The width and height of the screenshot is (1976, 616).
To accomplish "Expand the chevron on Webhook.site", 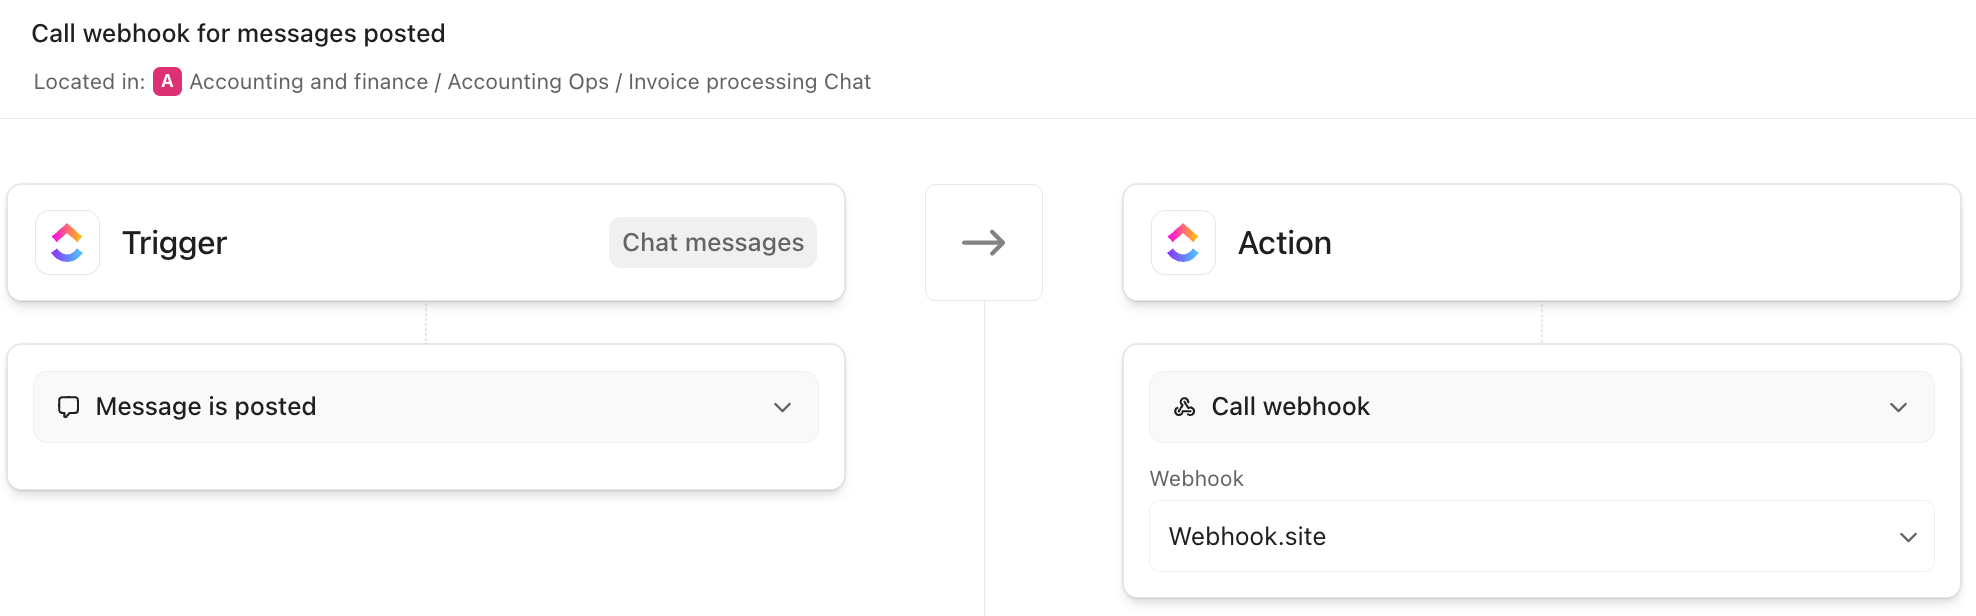I will point(1908,537).
